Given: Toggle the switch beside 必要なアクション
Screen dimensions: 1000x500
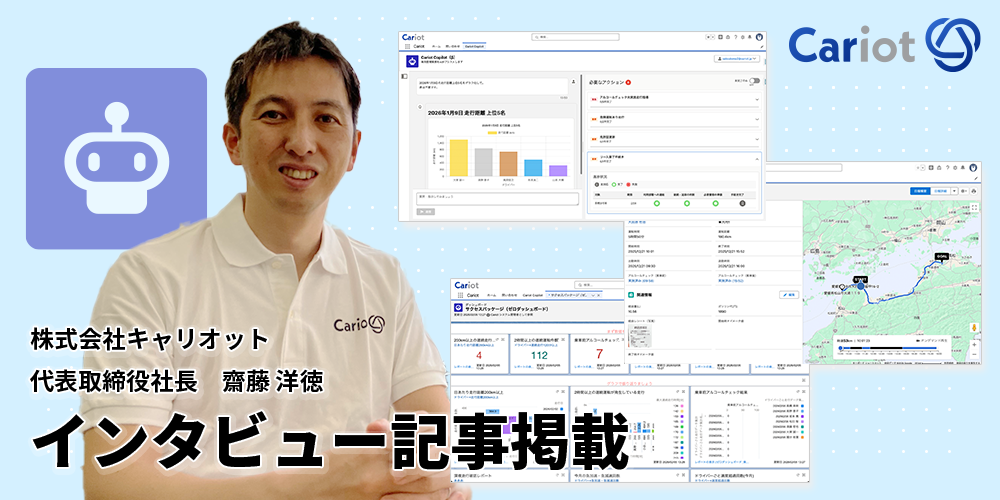Looking at the screenshot, I should pyautogui.click(x=755, y=81).
